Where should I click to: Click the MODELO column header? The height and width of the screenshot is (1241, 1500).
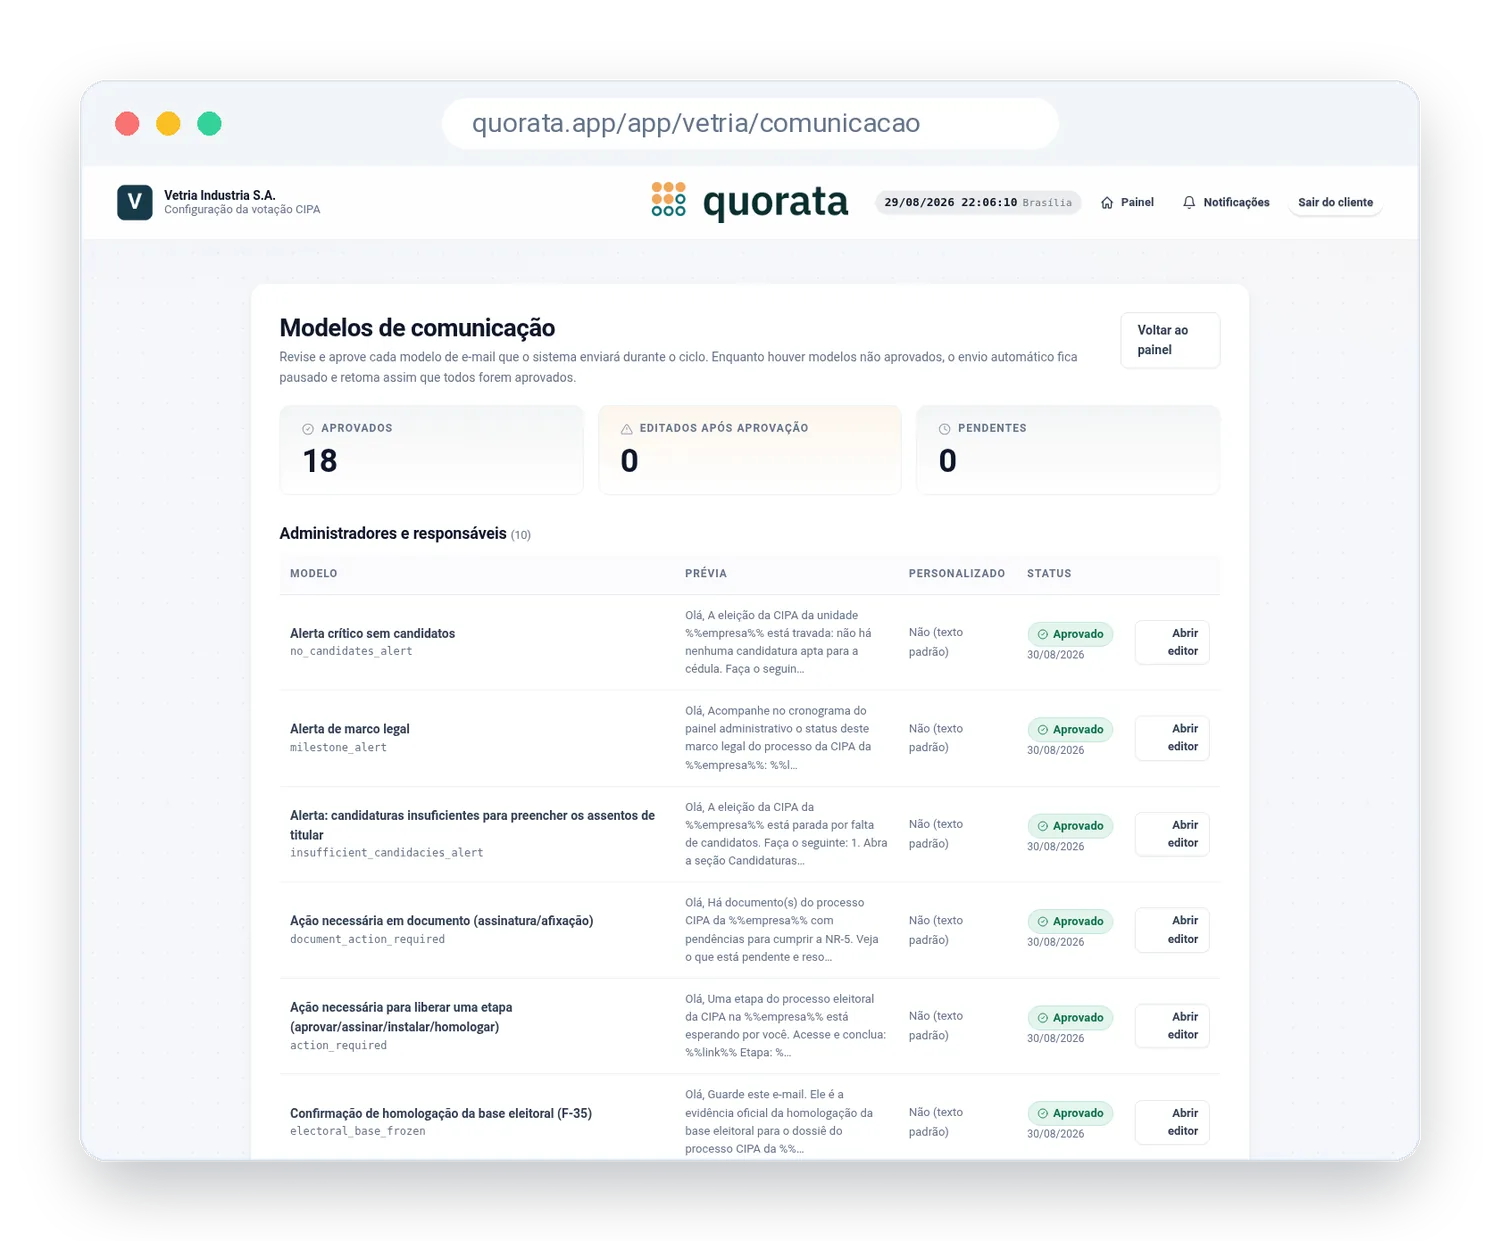pos(314,573)
